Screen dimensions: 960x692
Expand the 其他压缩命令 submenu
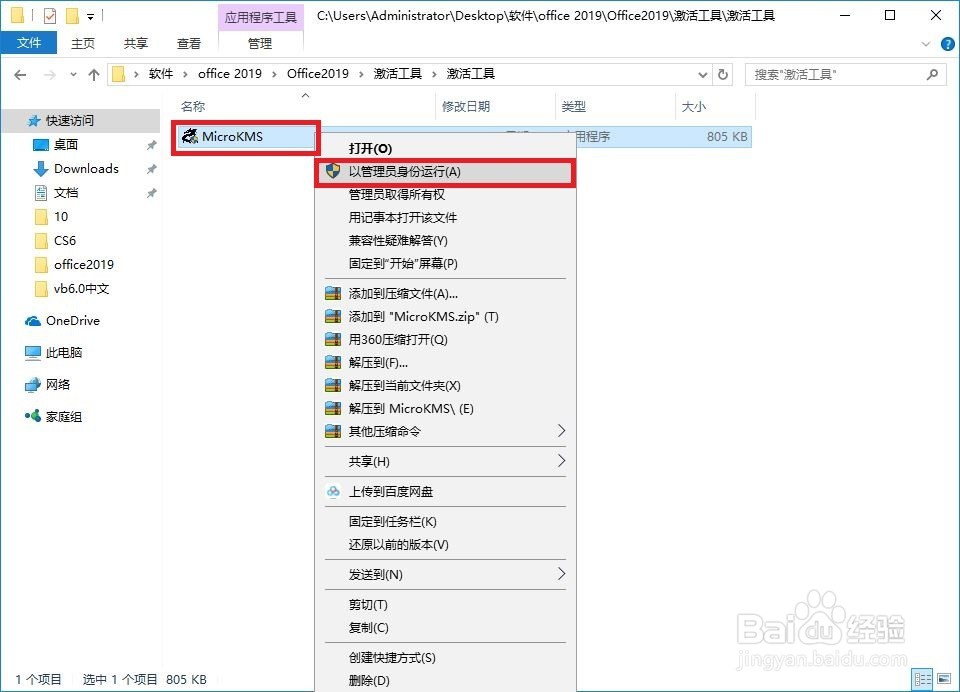click(x=445, y=431)
